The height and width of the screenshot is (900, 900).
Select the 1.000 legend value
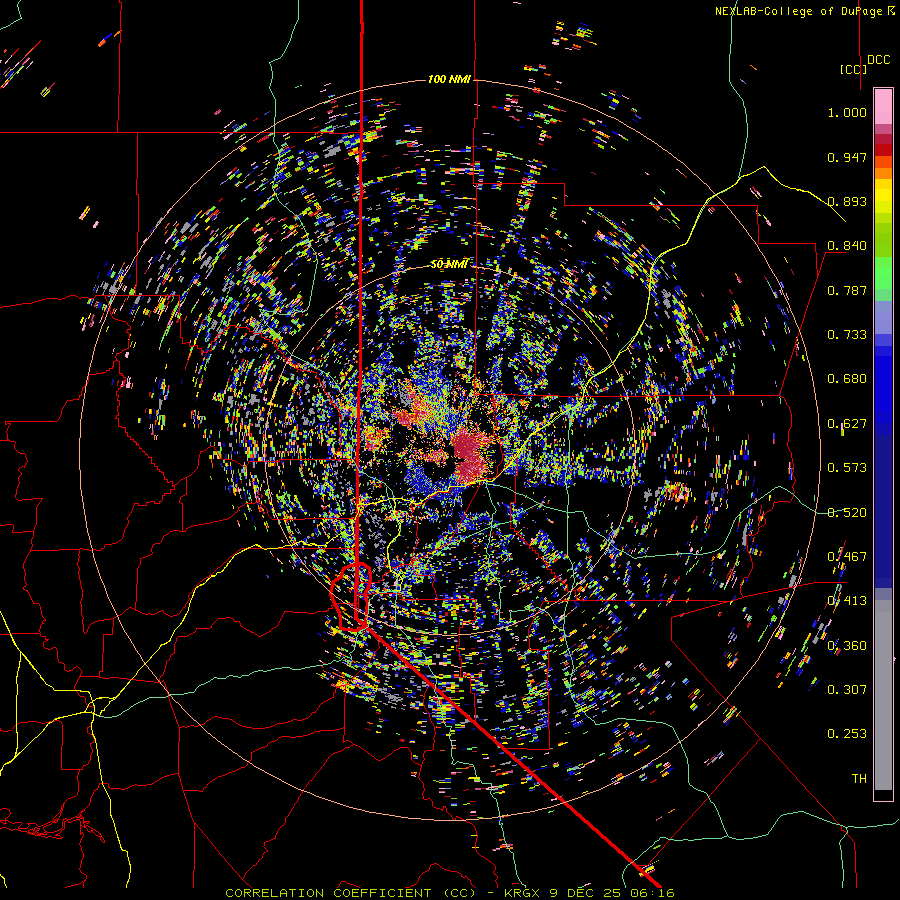click(847, 112)
